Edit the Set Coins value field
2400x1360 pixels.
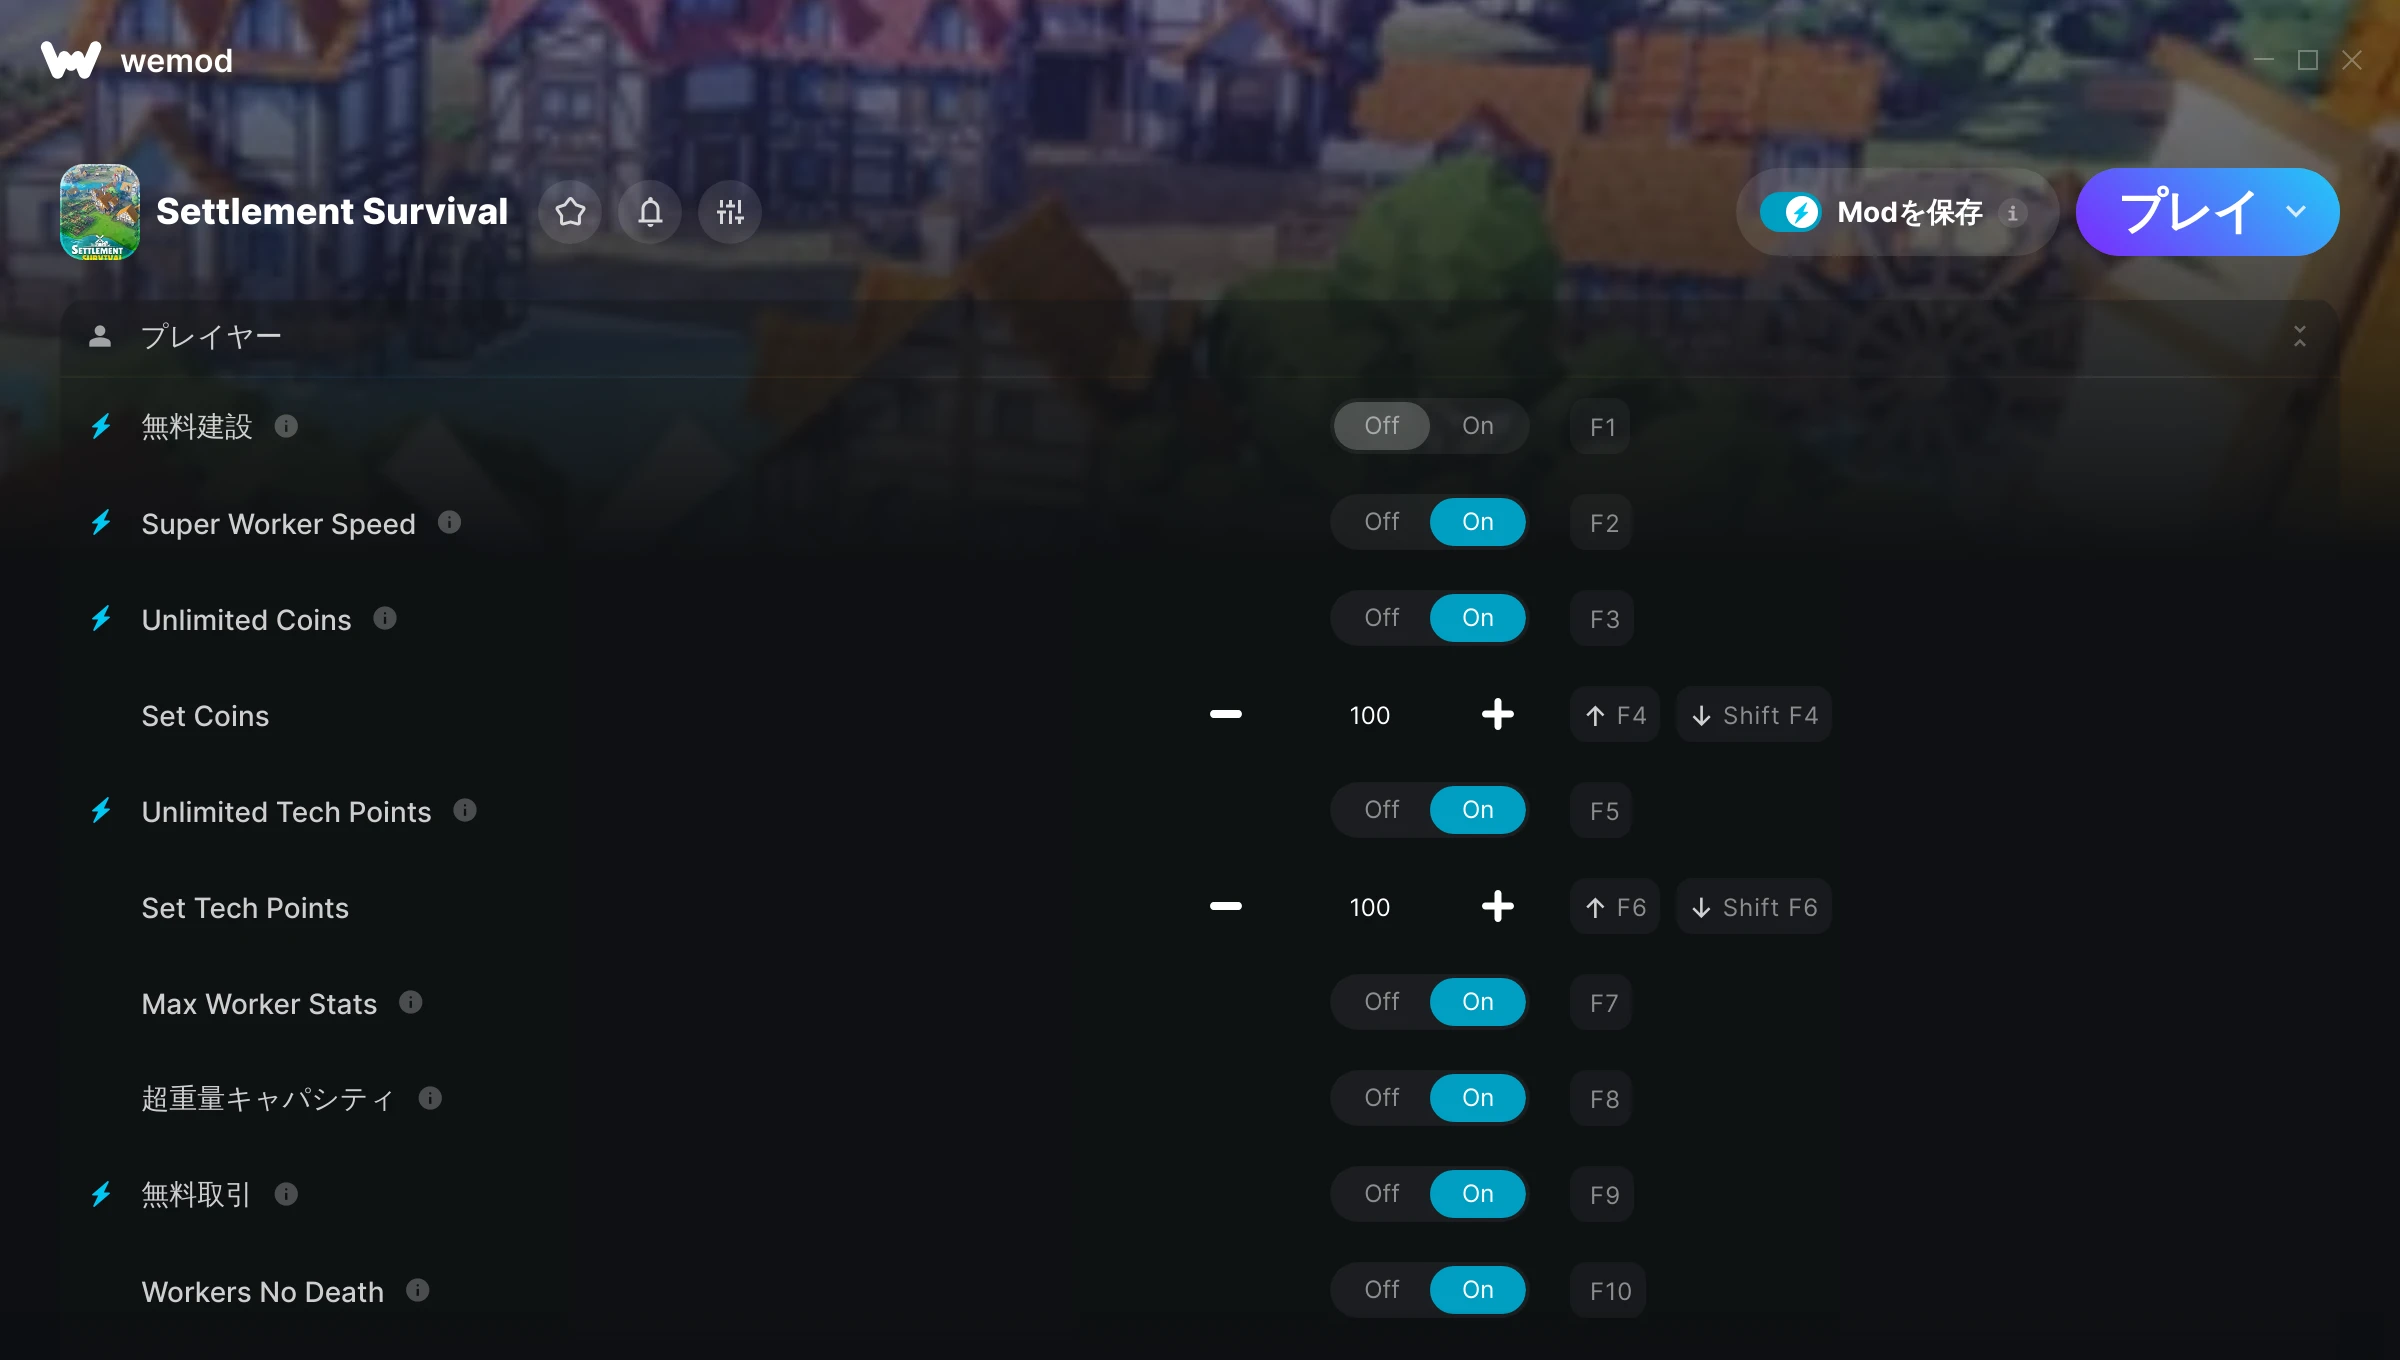tap(1369, 715)
